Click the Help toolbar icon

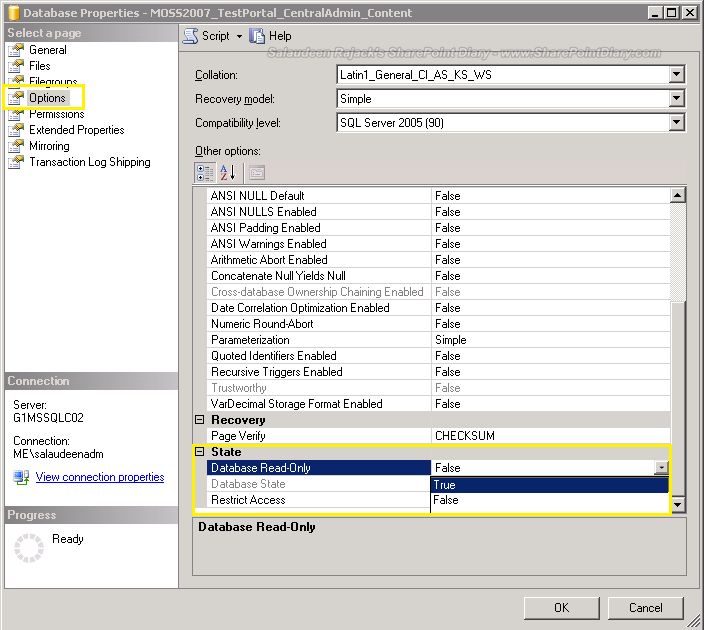coord(257,36)
